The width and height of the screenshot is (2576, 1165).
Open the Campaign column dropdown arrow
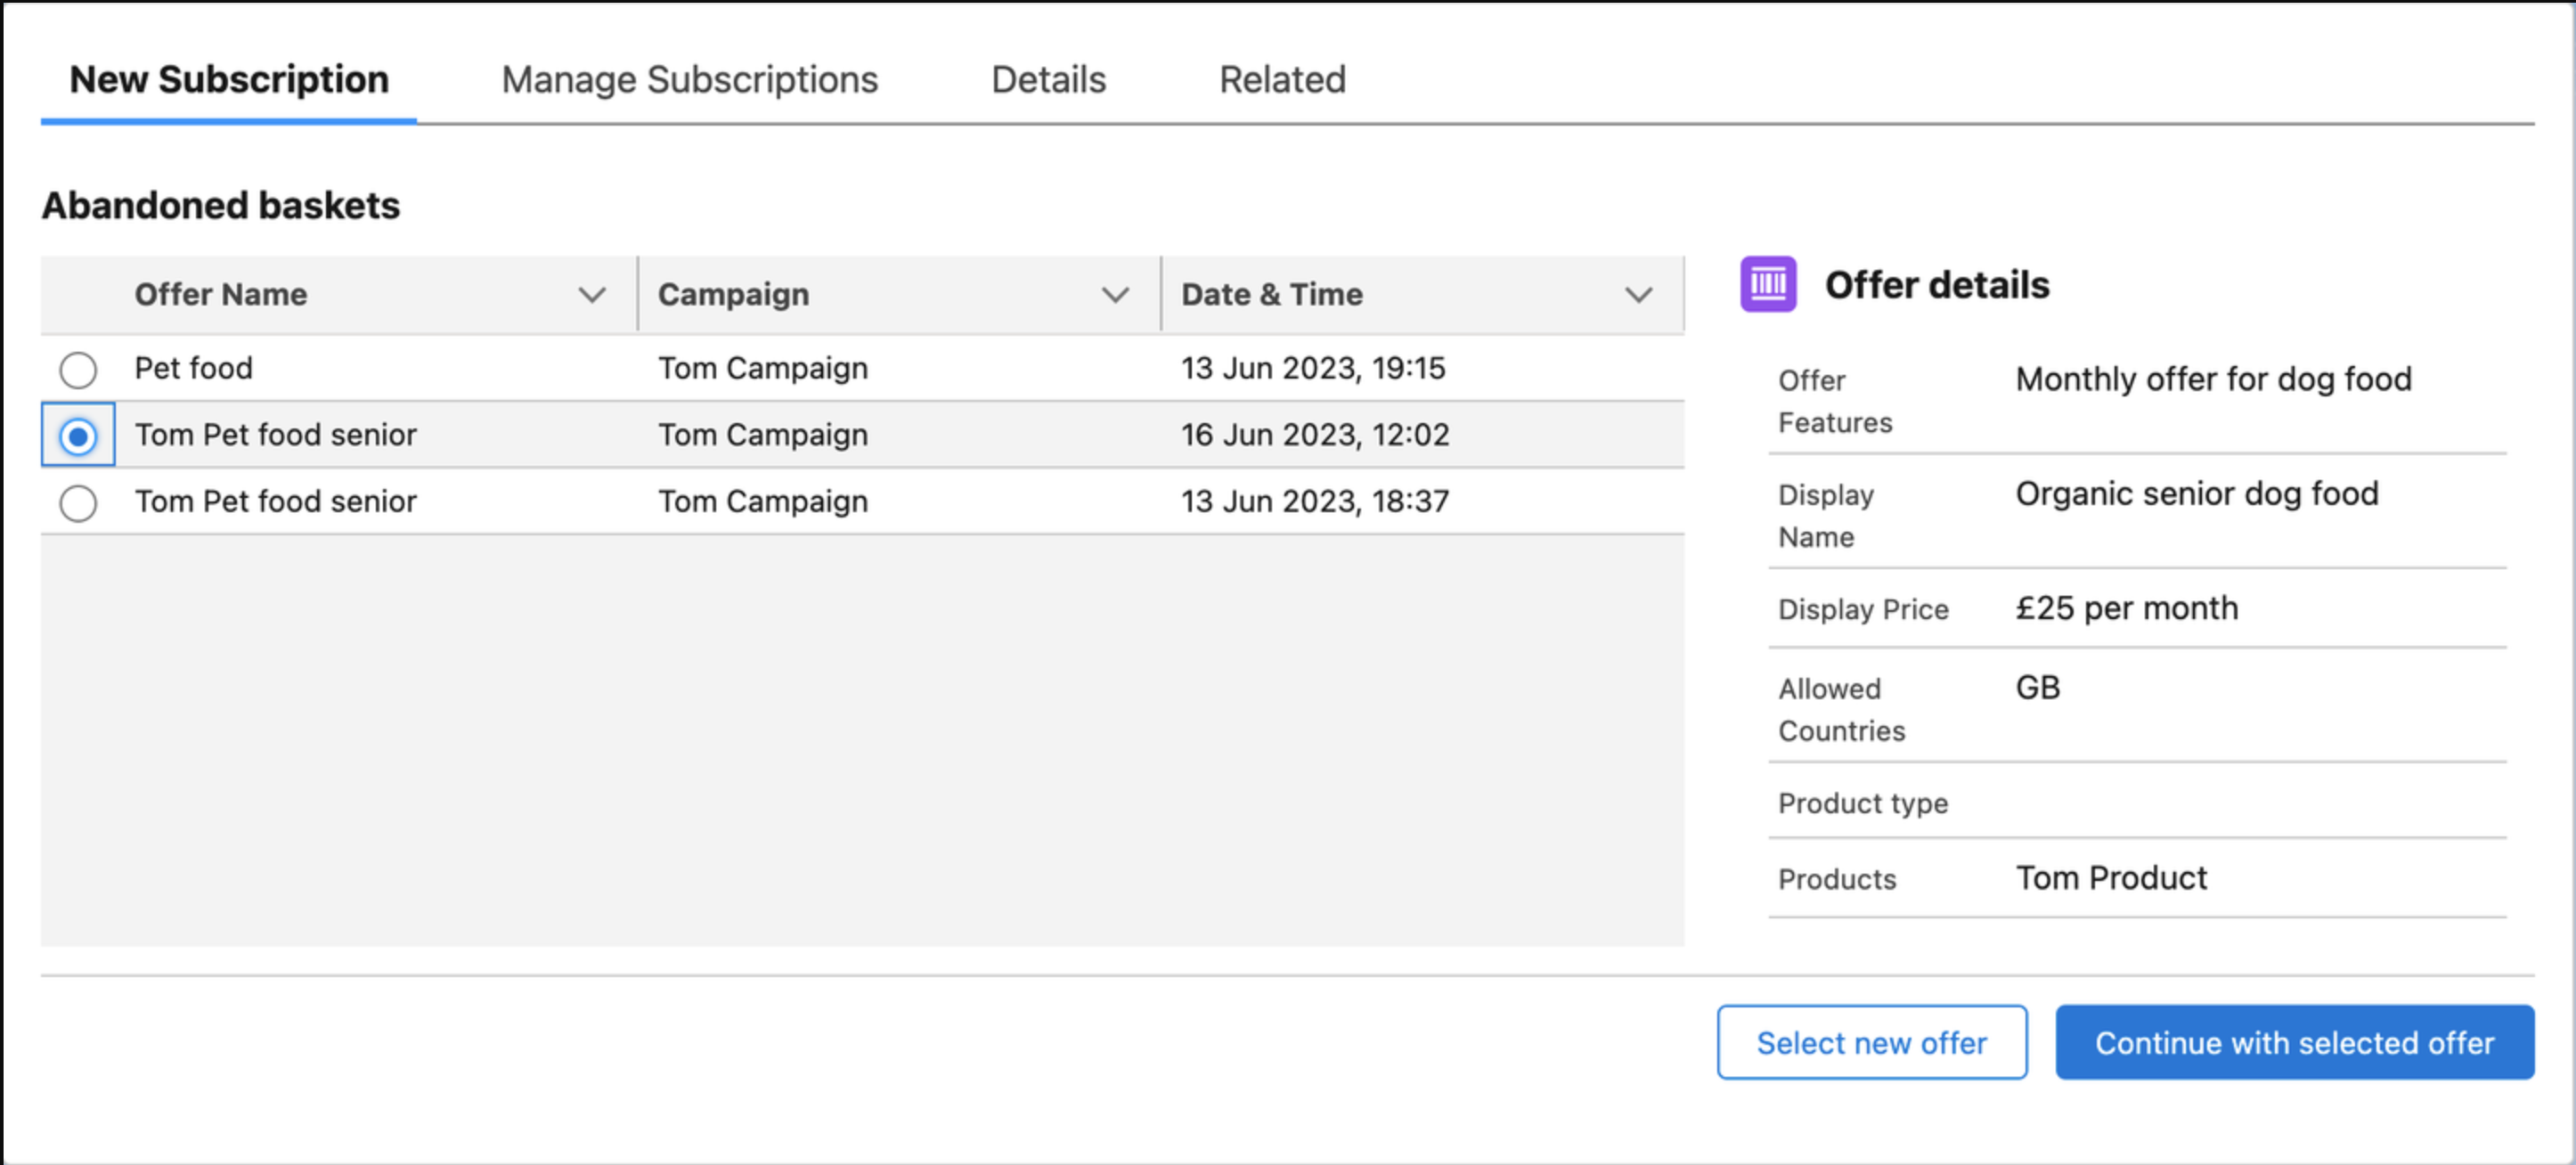coord(1115,295)
